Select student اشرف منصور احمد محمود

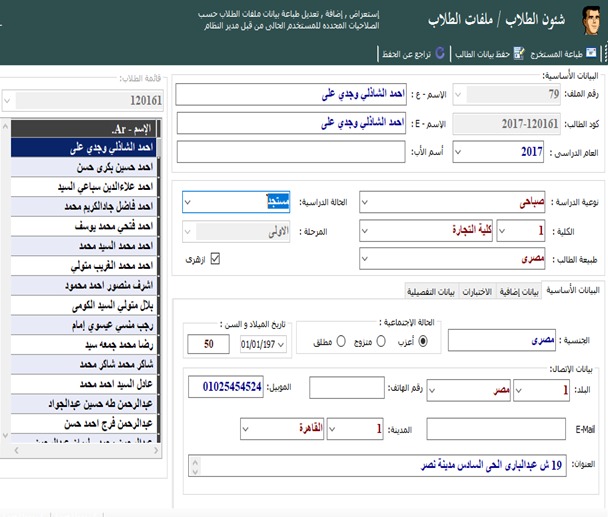pyautogui.click(x=84, y=285)
